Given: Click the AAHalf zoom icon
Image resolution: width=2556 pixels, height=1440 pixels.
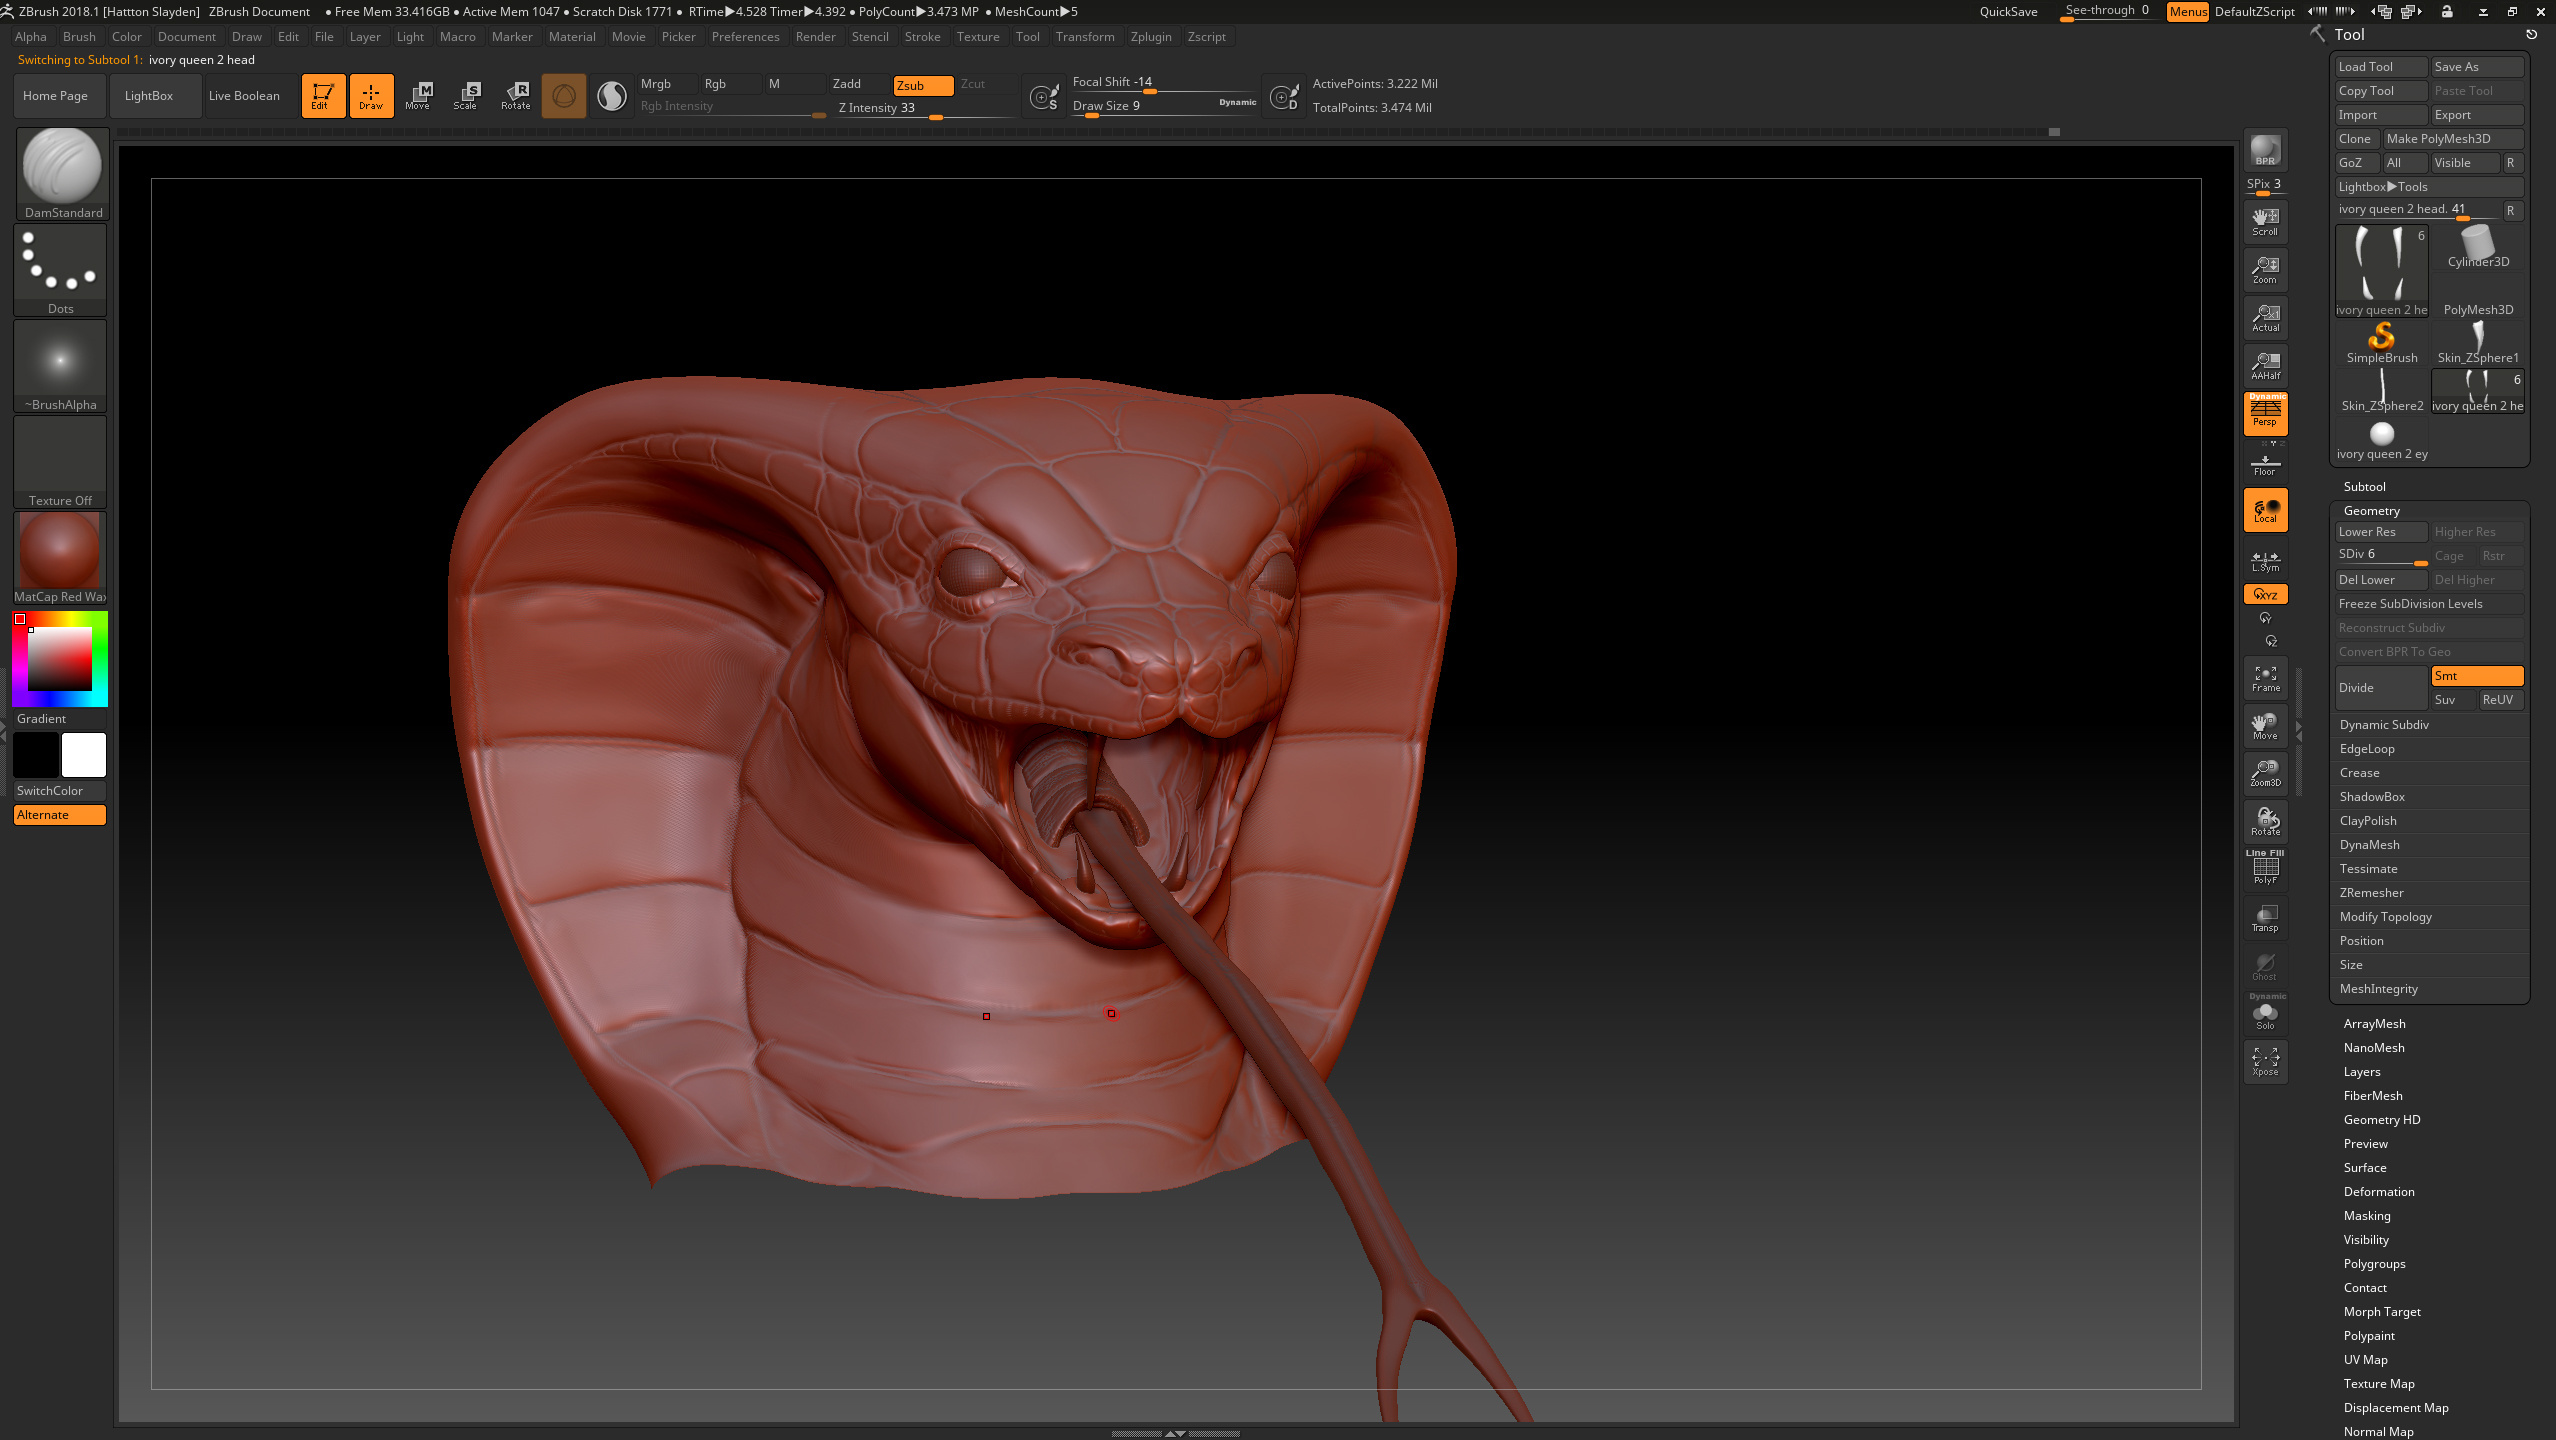Looking at the screenshot, I should [x=2265, y=365].
